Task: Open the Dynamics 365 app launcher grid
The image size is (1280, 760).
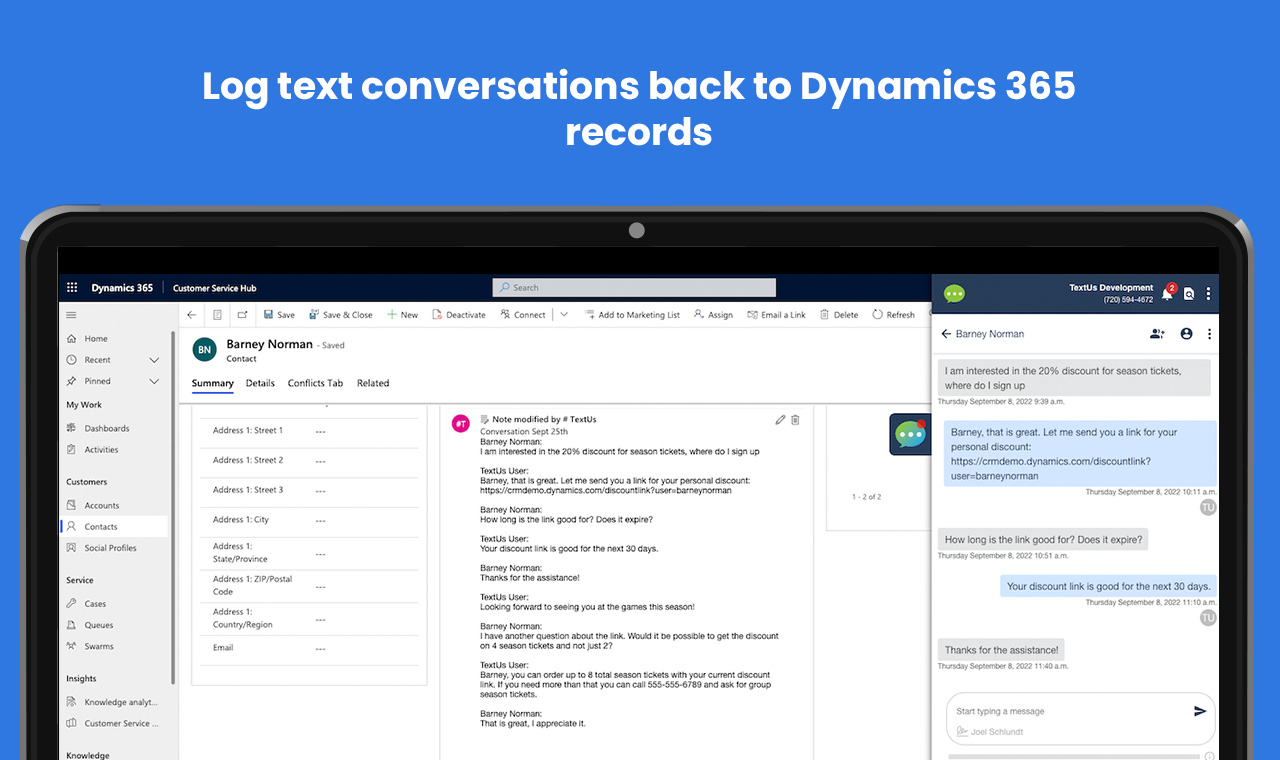Action: [x=72, y=288]
